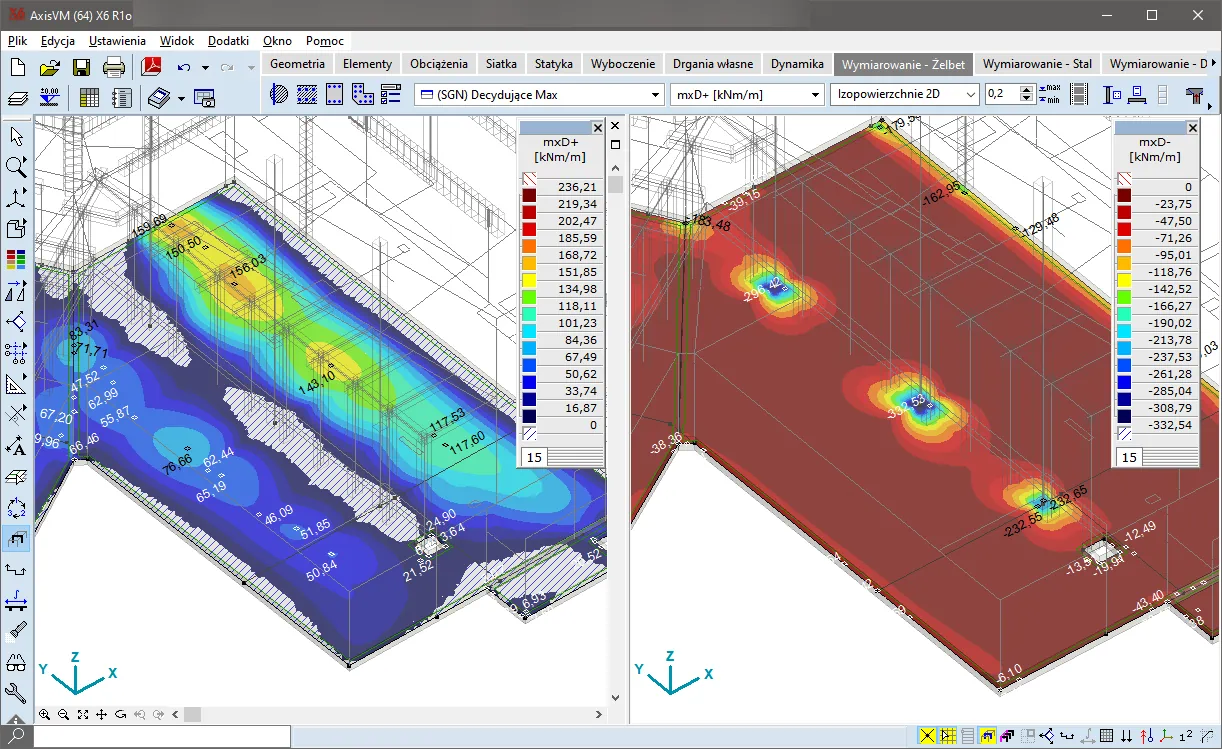Toggle the yellow grid cursor icon in status bar
The image size is (1222, 749).
pos(947,736)
